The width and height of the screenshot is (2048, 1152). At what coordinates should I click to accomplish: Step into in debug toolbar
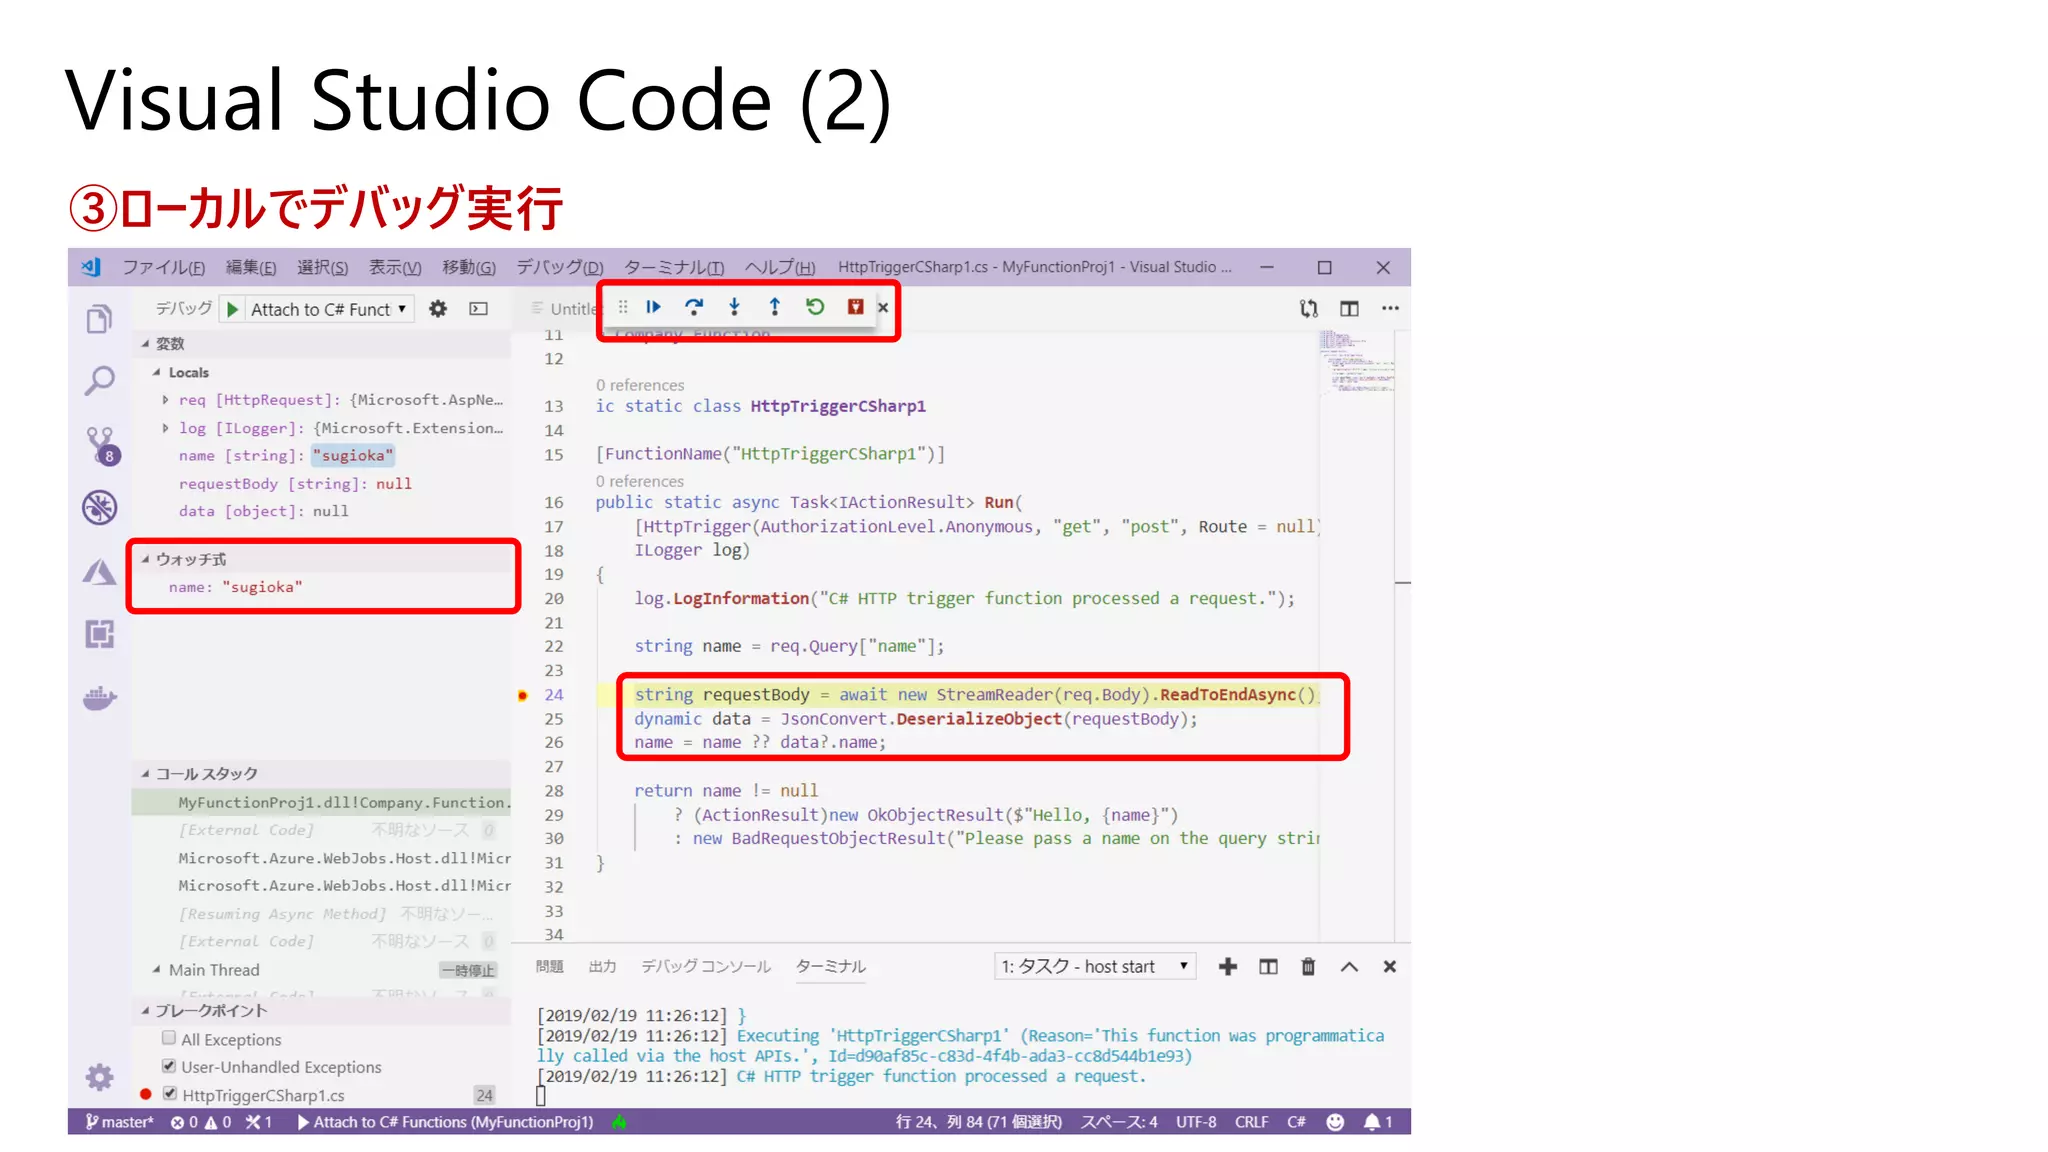coord(734,307)
